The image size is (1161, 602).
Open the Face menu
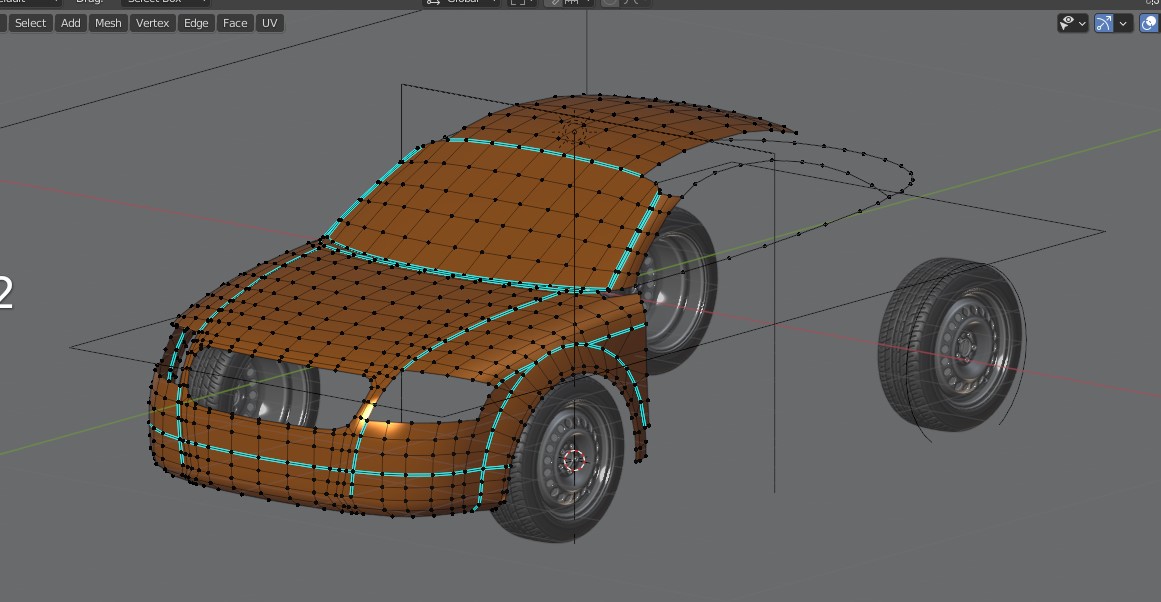pyautogui.click(x=235, y=23)
